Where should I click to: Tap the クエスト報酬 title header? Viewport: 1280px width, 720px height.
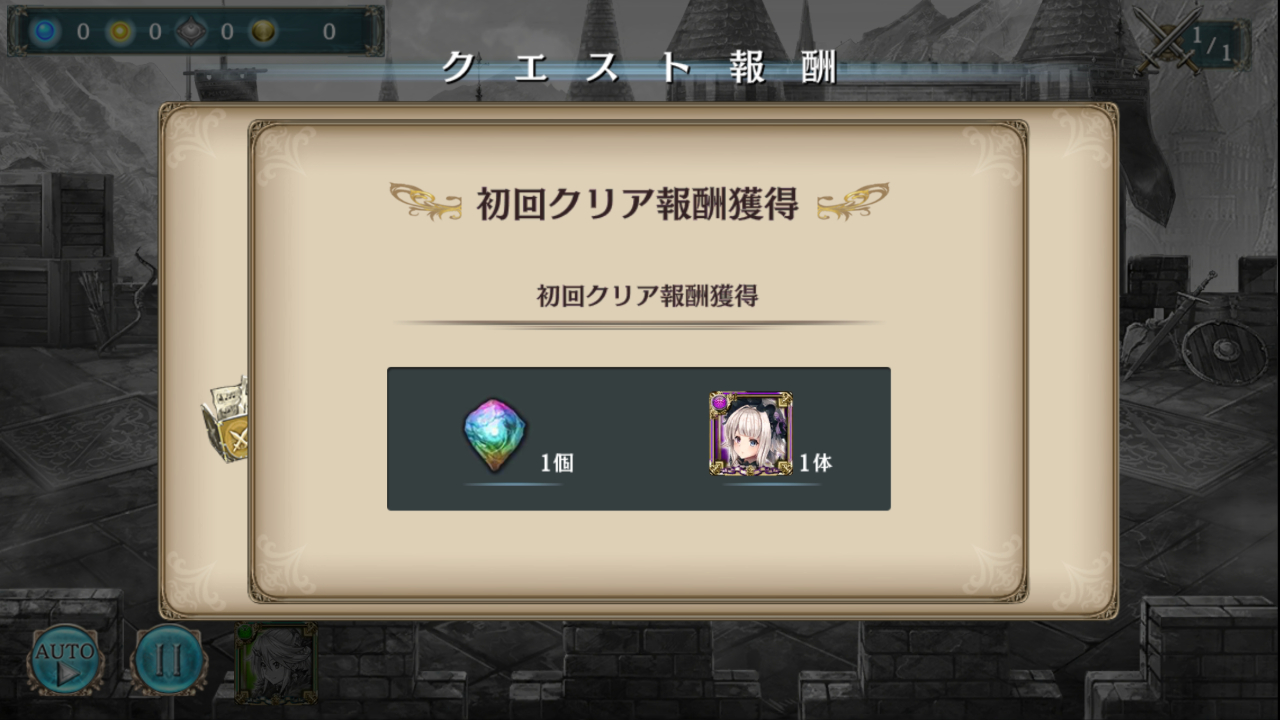click(639, 67)
